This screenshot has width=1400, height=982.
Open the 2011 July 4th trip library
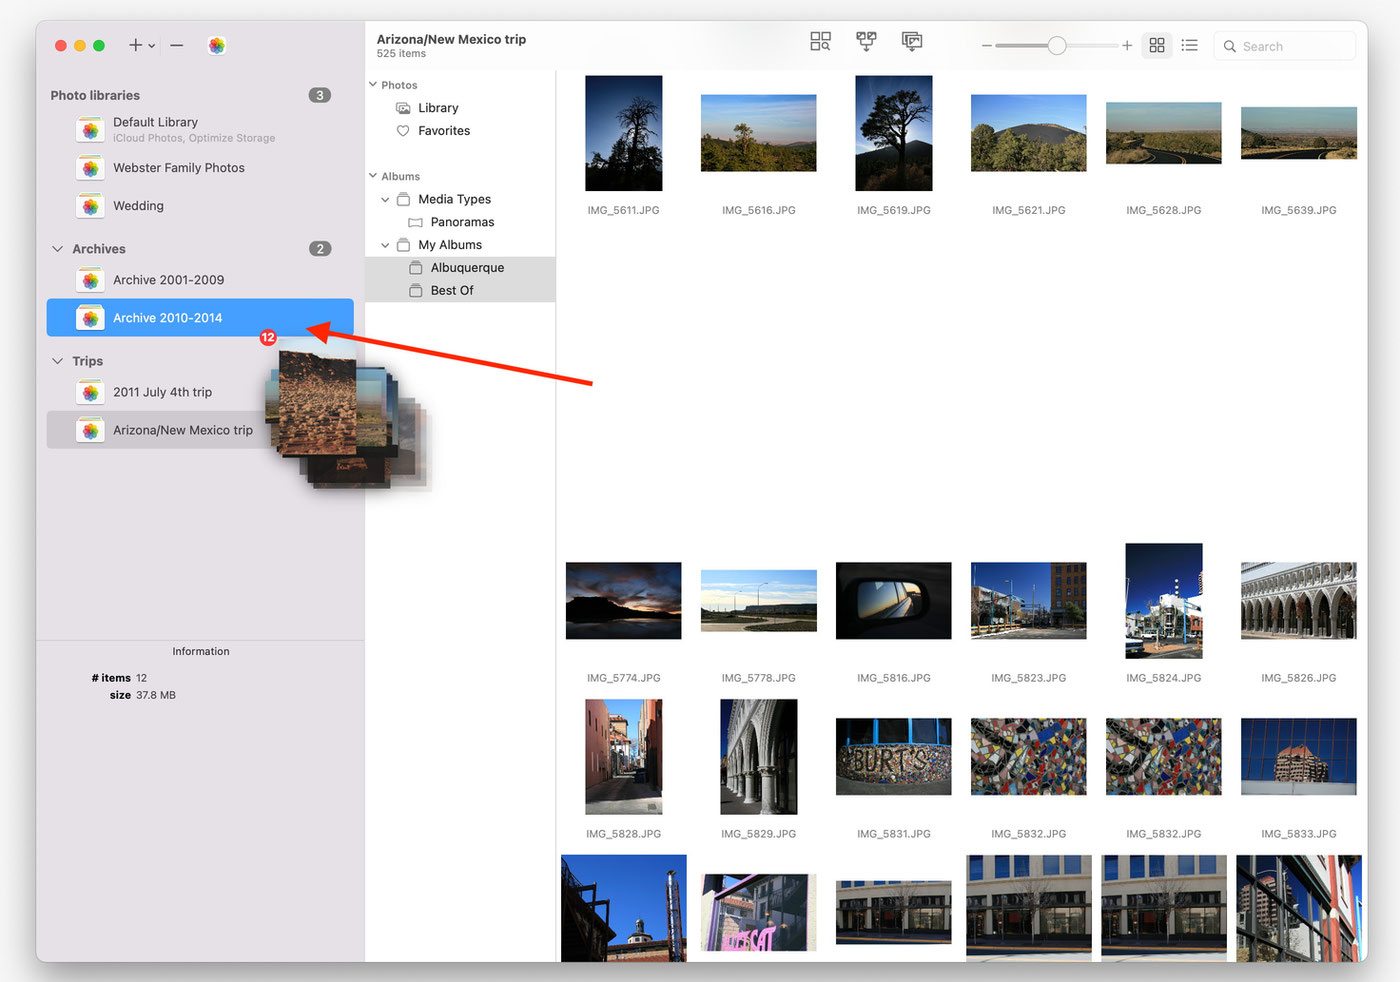162,392
